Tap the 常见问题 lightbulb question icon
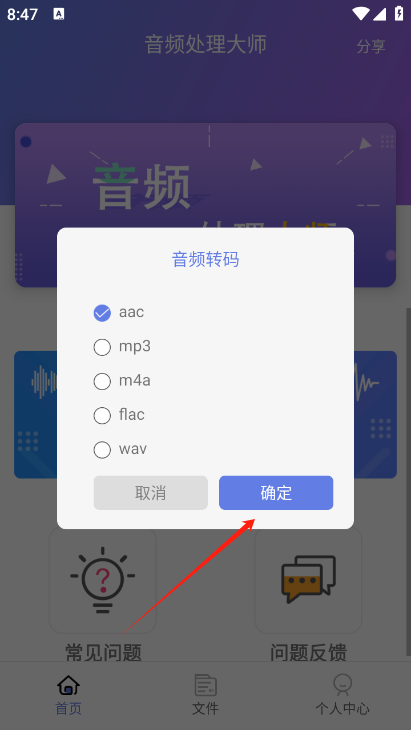 pos(102,580)
